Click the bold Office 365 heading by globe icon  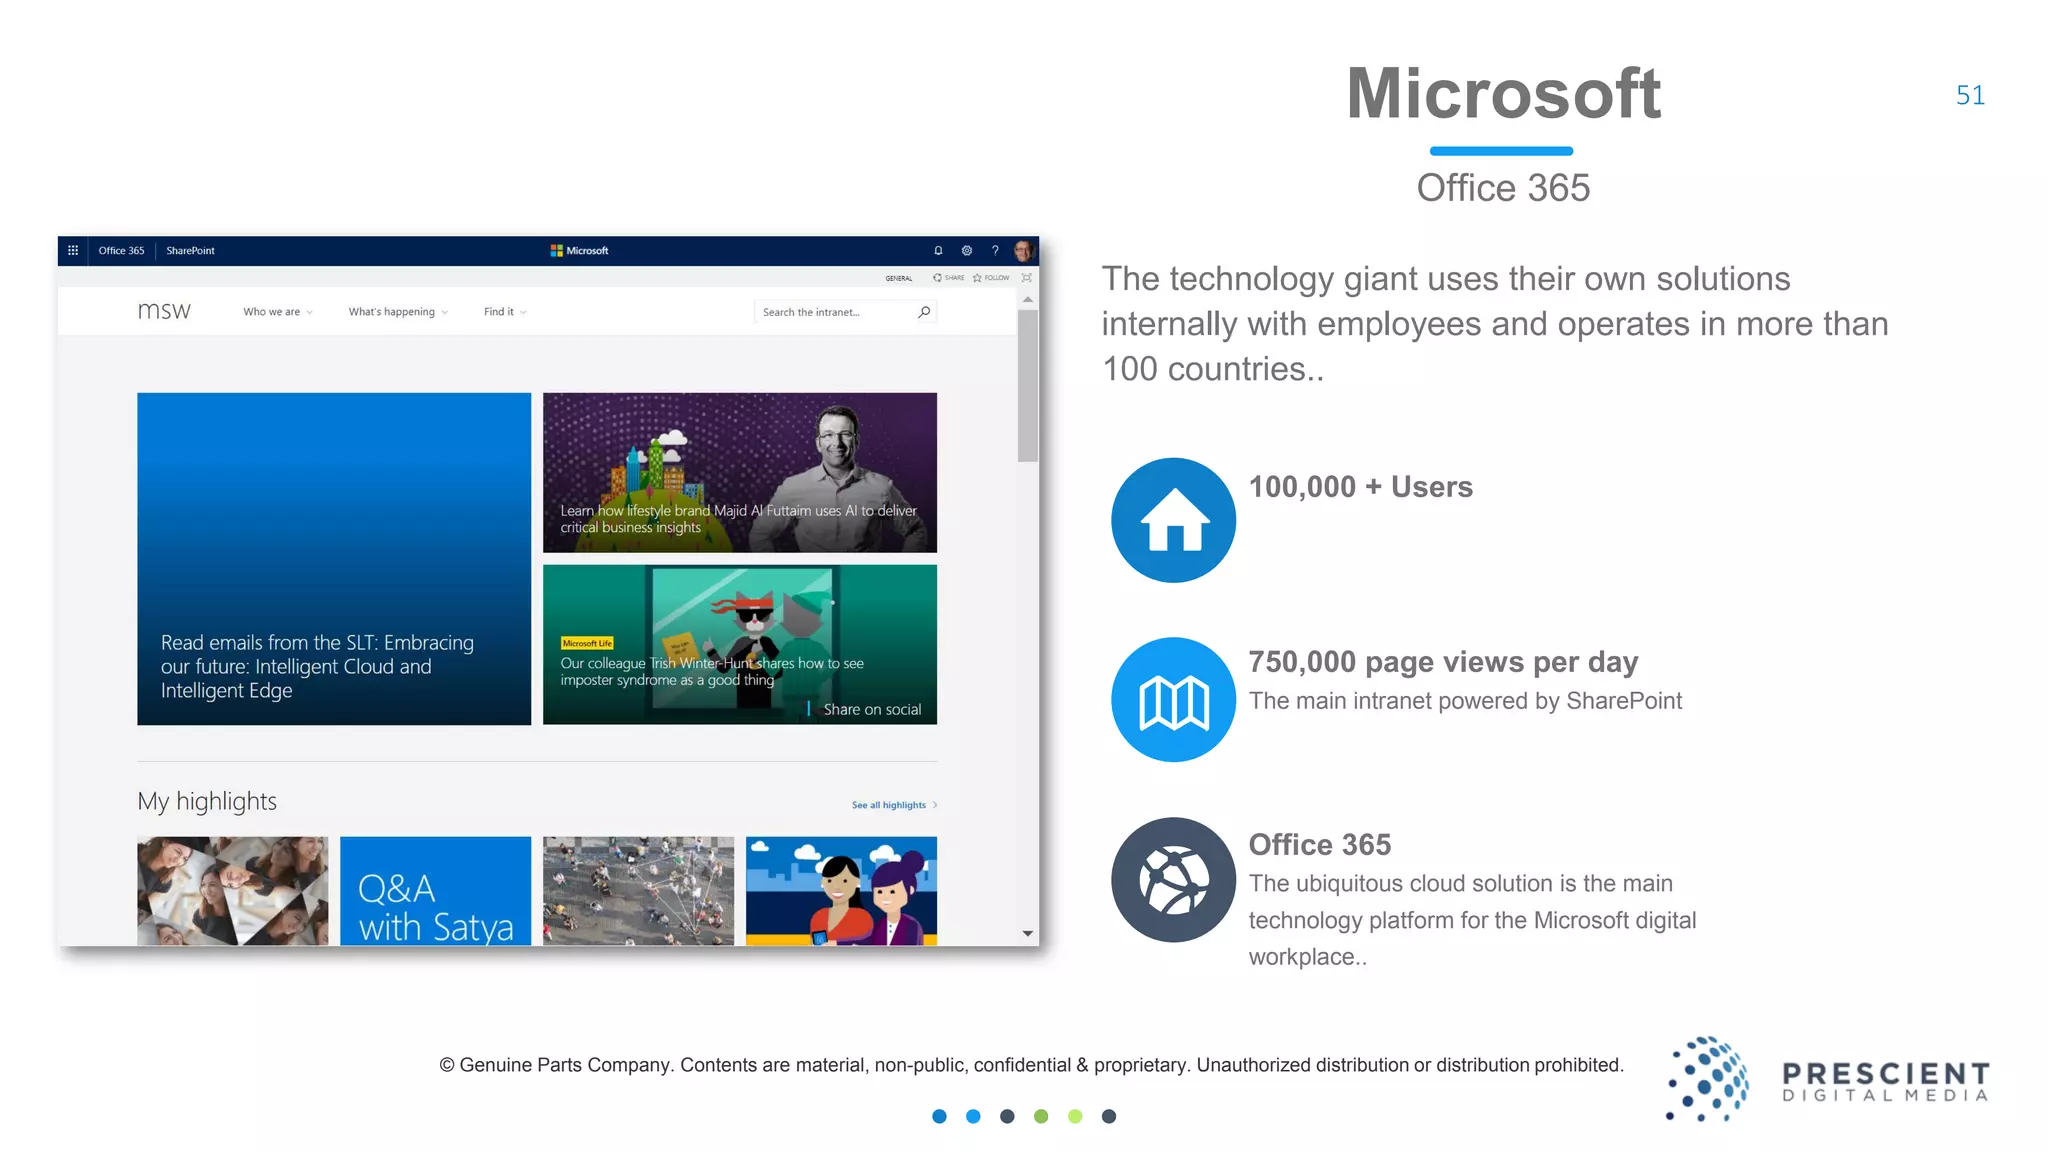1319,845
